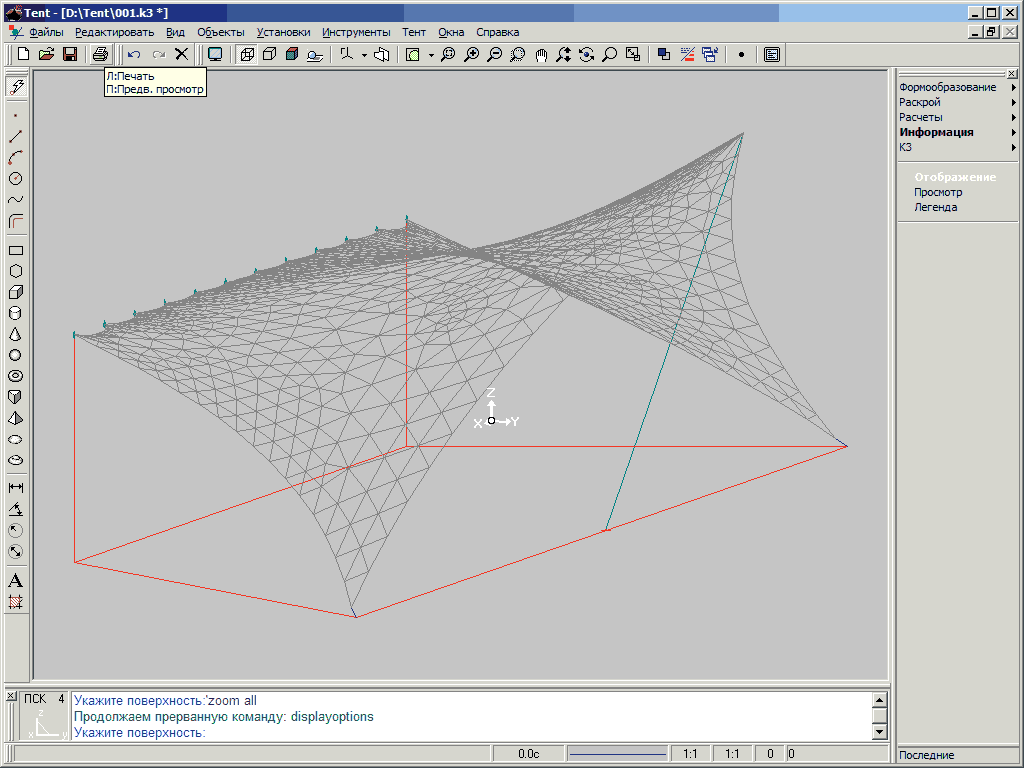
Task: Click the zoom in magnifier icon
Action: [x=471, y=54]
